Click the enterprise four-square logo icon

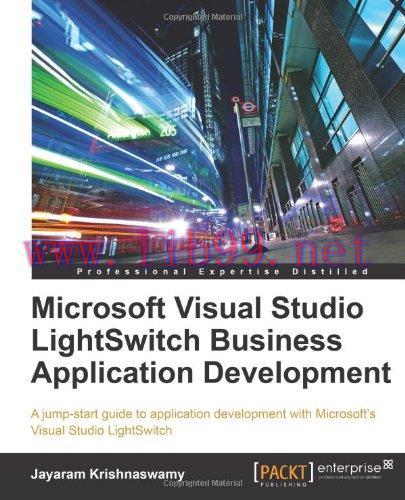388,465
